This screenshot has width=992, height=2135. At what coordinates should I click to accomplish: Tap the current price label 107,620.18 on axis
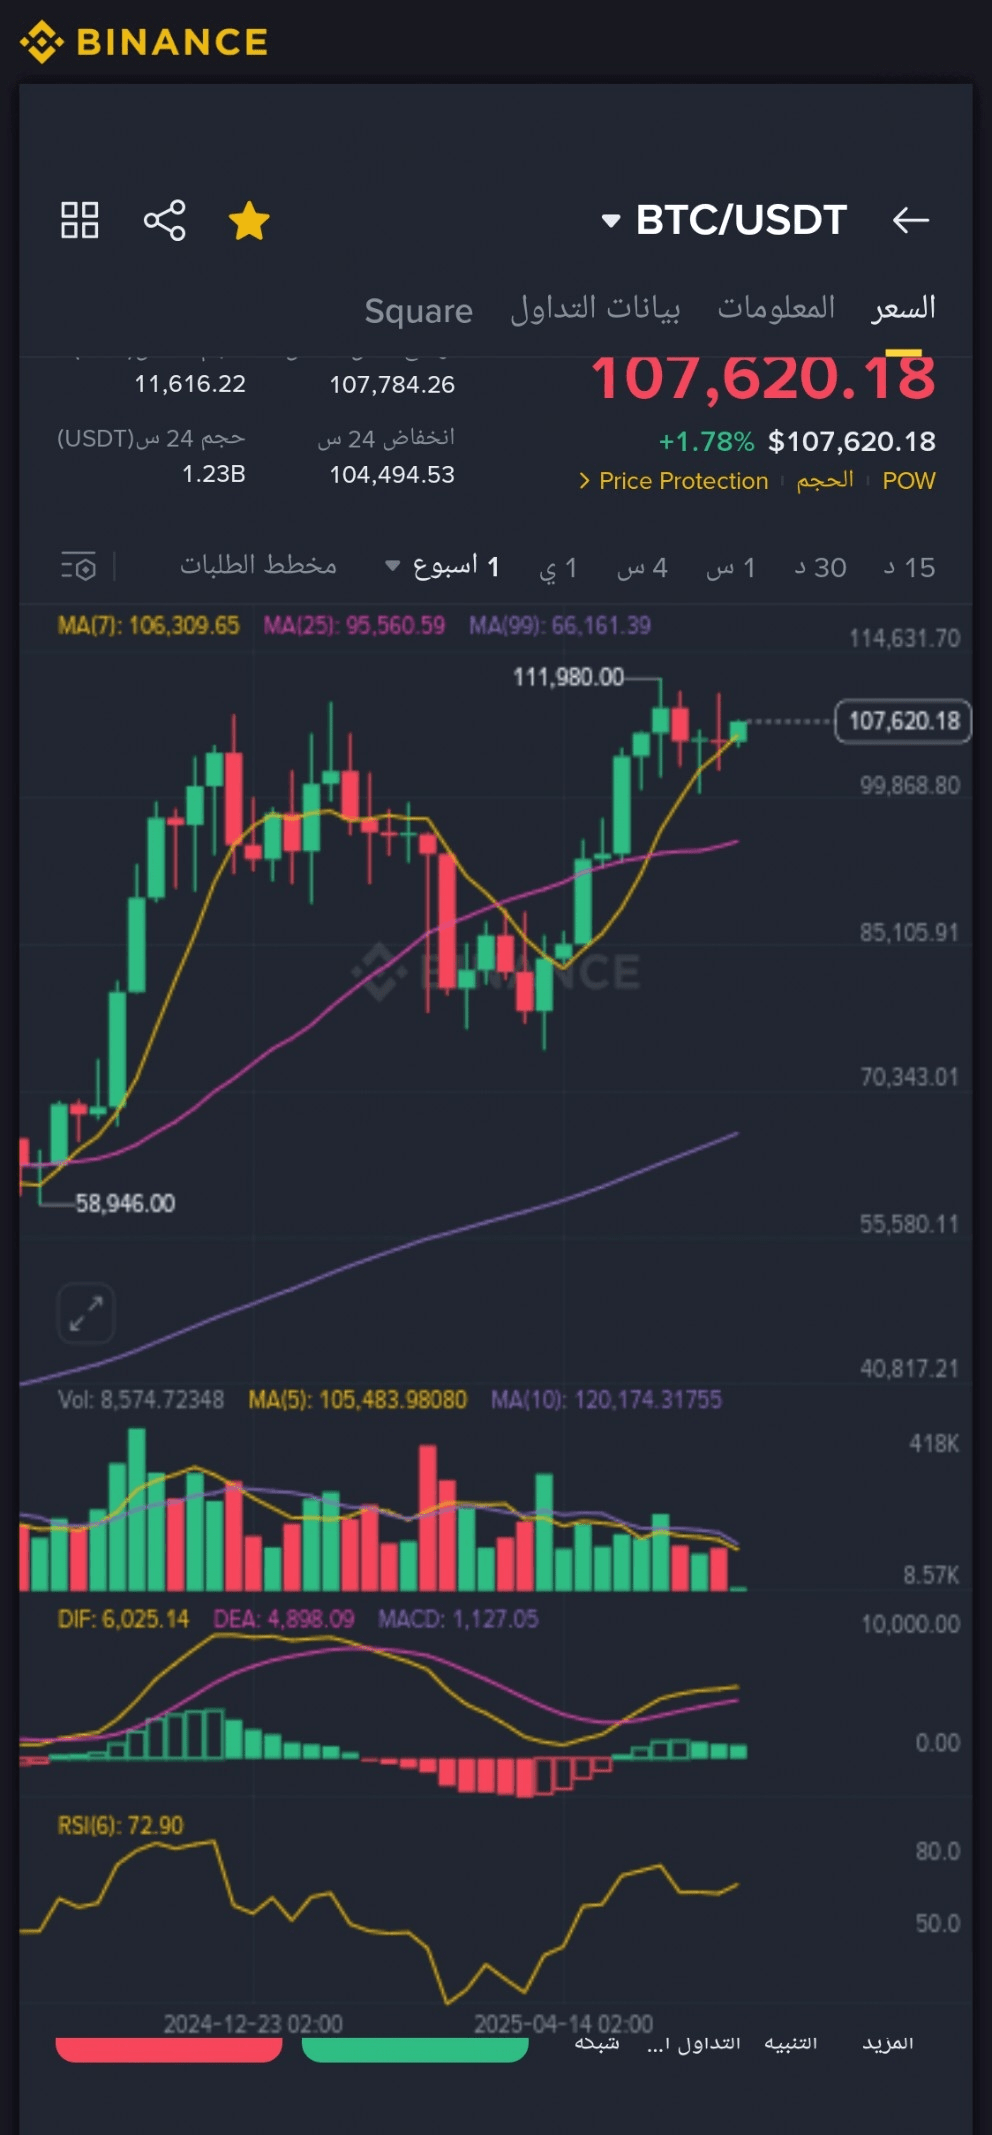click(x=903, y=721)
